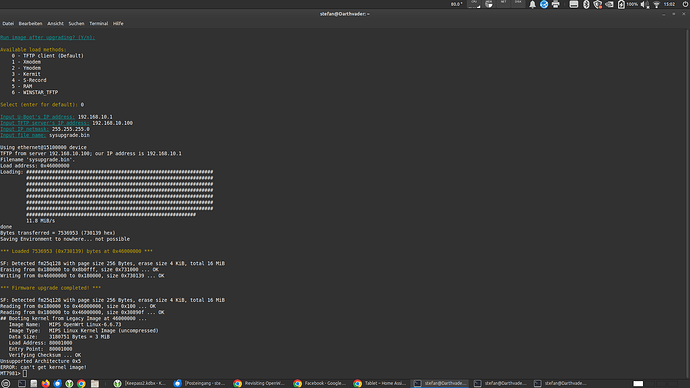This screenshot has width=690, height=388.
Task: Open the keyboard tray icon
Action: click(574, 4)
